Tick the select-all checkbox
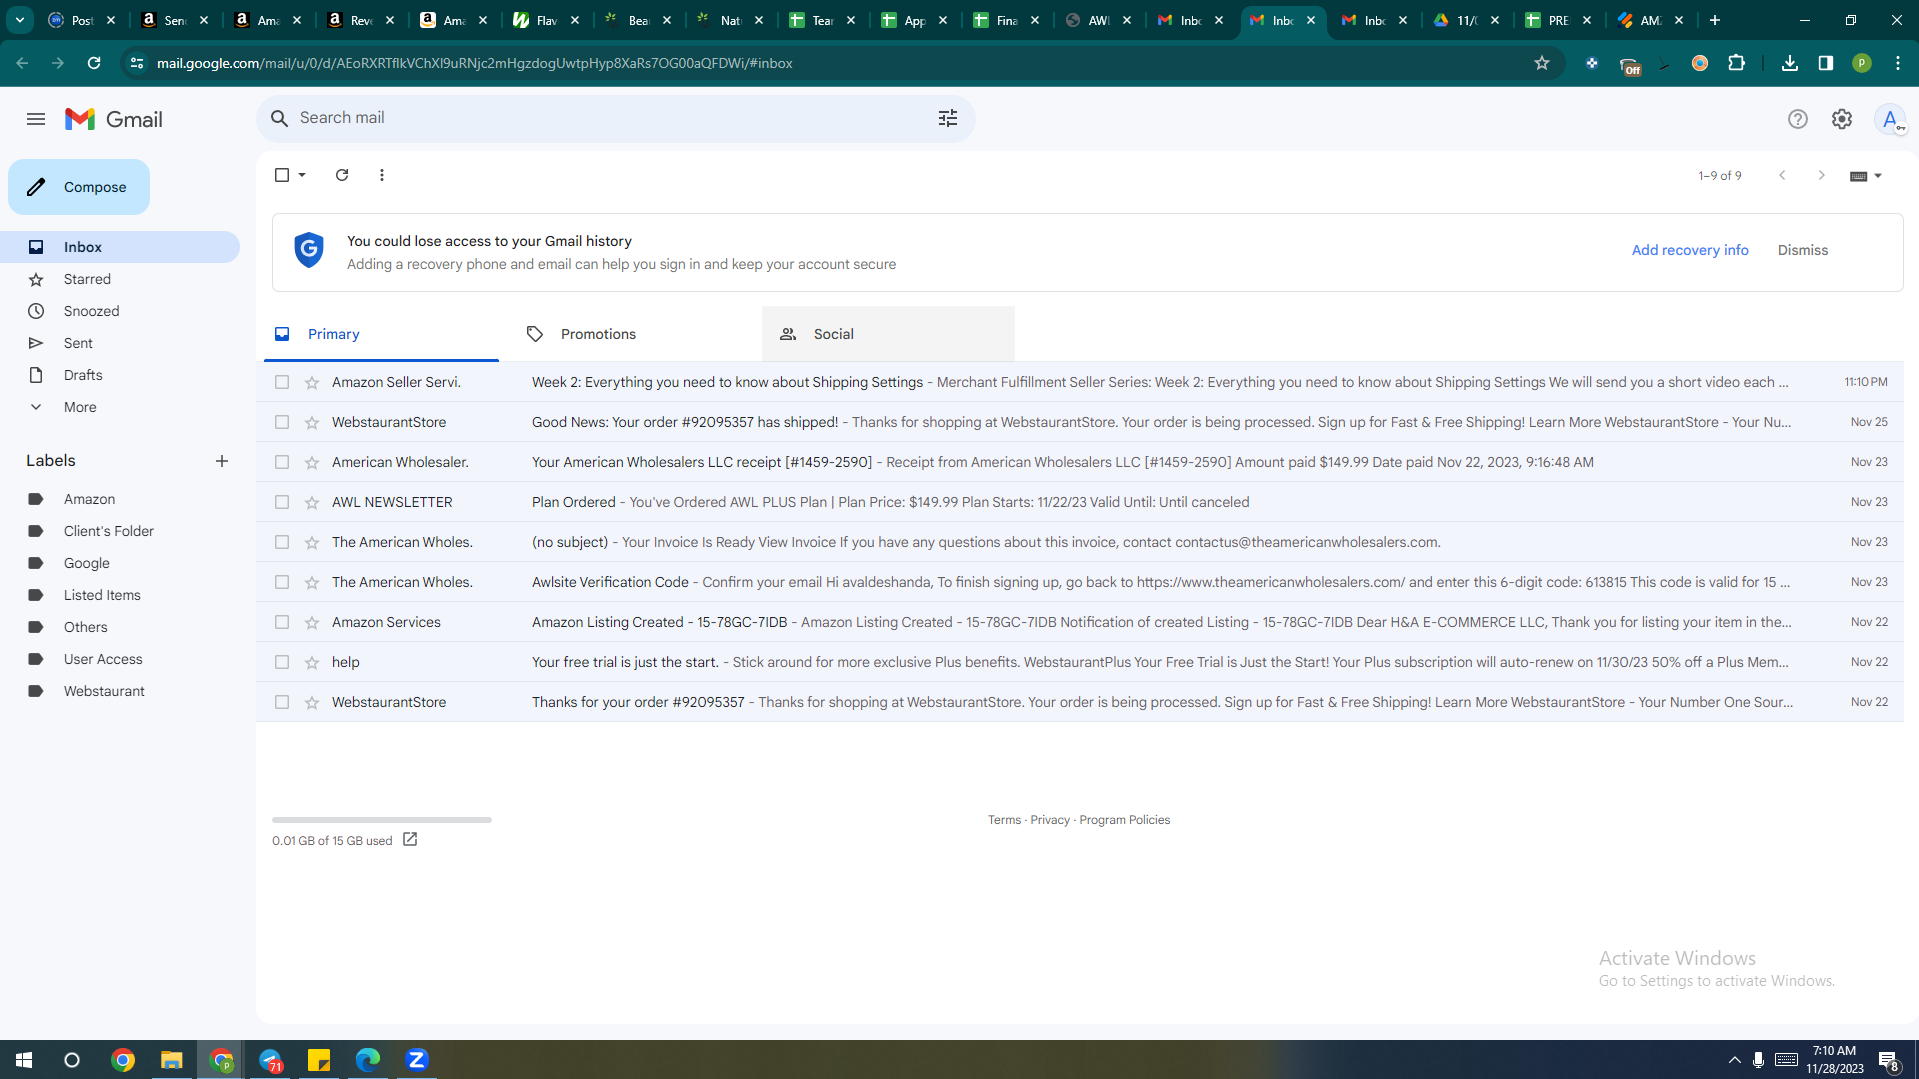Viewport: 1919px width, 1079px height. 282,175
